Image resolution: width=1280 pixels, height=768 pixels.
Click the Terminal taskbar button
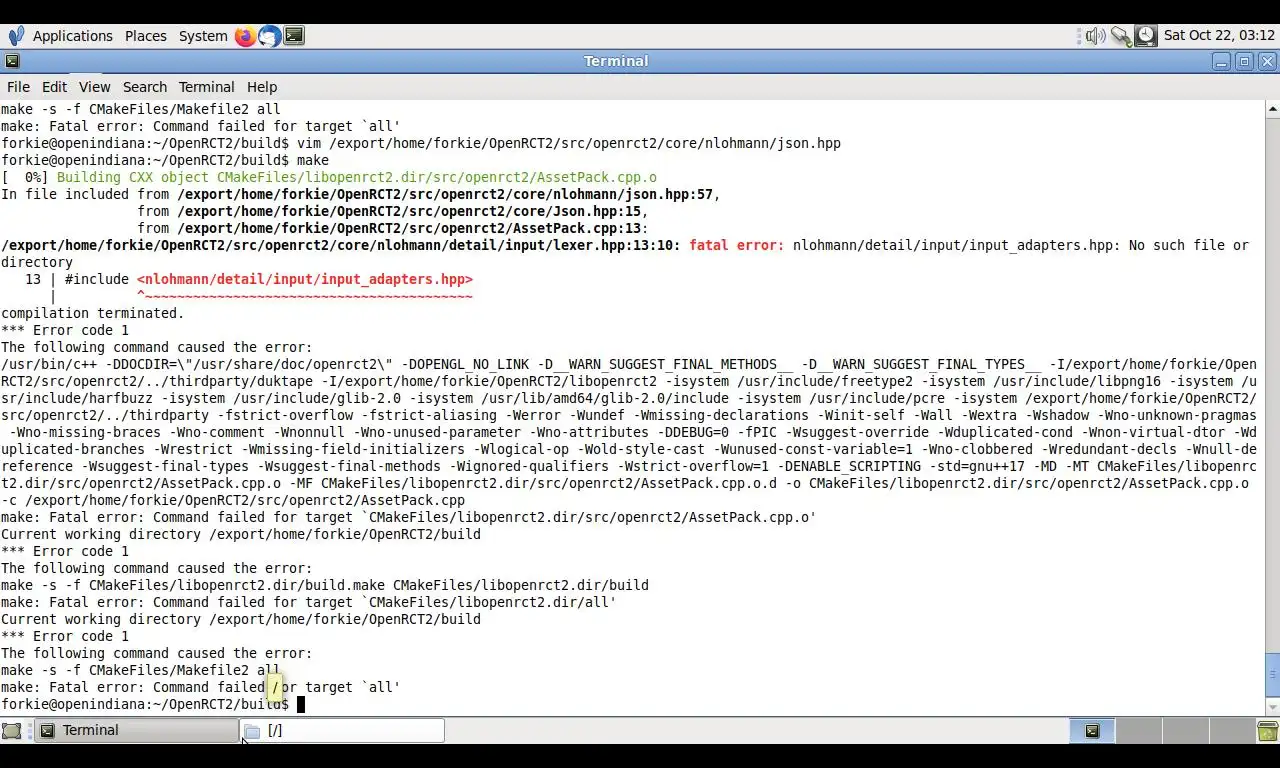[x=137, y=731]
